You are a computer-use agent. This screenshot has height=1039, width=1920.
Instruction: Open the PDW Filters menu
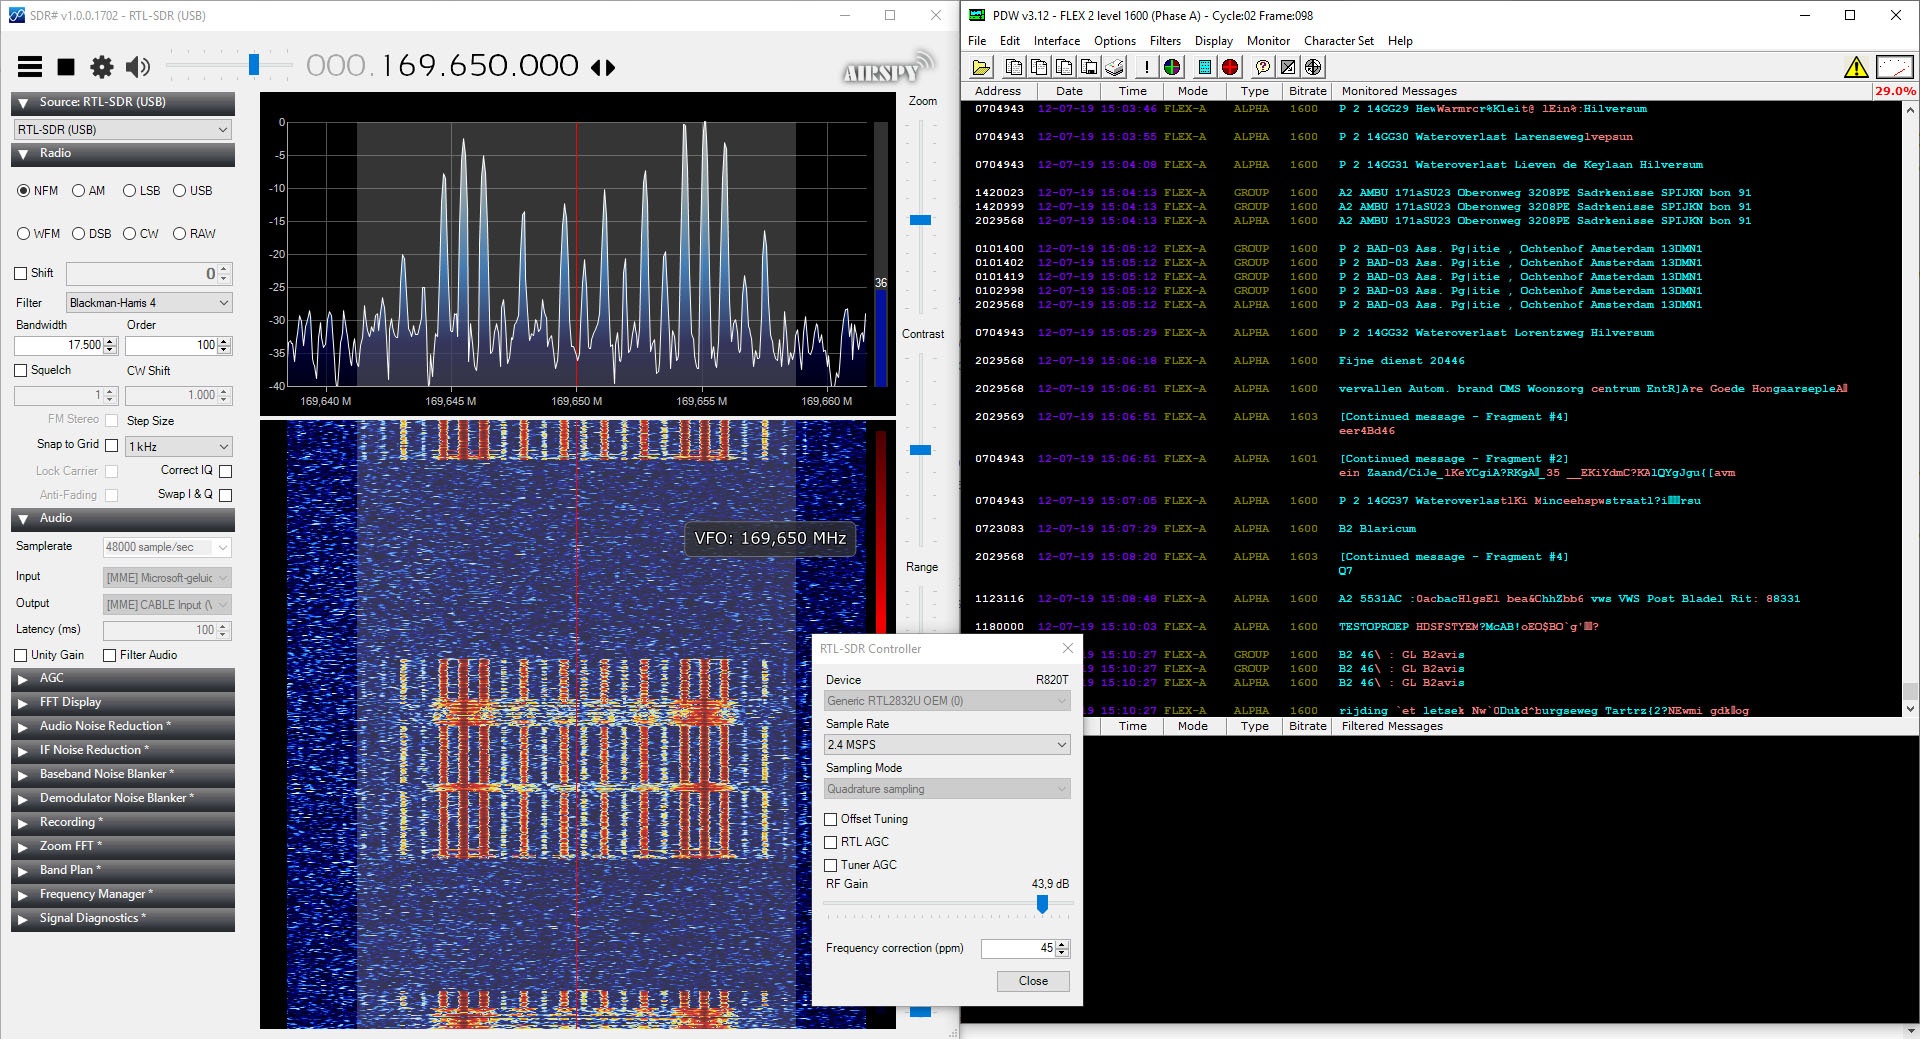click(1165, 41)
